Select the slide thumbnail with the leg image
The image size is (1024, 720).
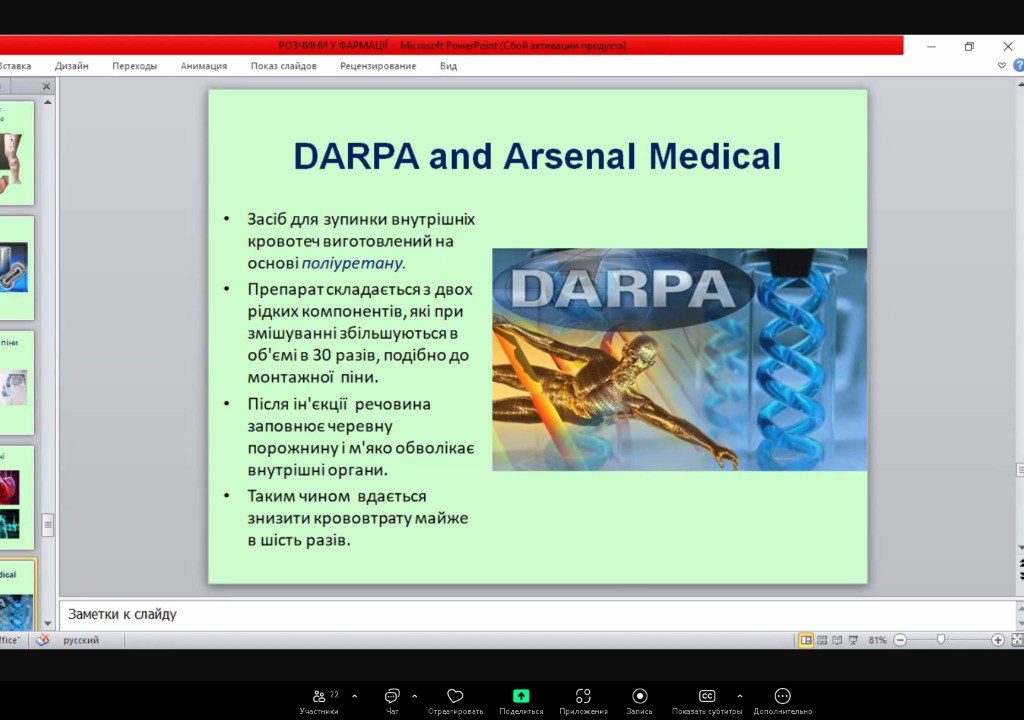pos(16,152)
